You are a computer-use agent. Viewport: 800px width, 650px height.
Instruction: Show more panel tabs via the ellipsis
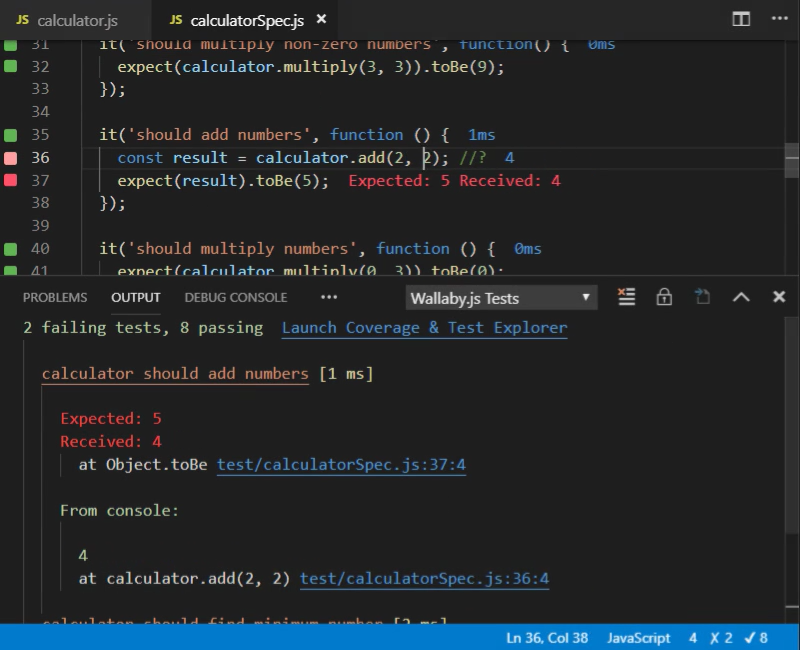(x=329, y=297)
